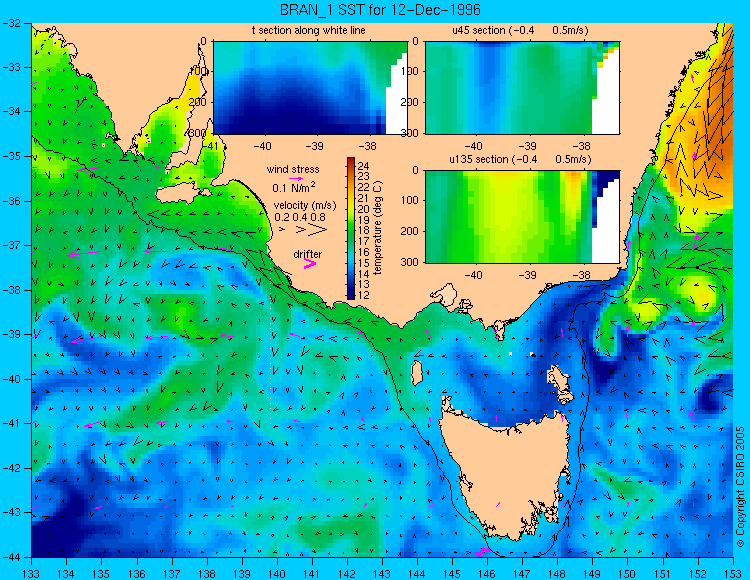Click the magenta wind stress legend arrow
This screenshot has height=580, width=750.
click(x=296, y=178)
